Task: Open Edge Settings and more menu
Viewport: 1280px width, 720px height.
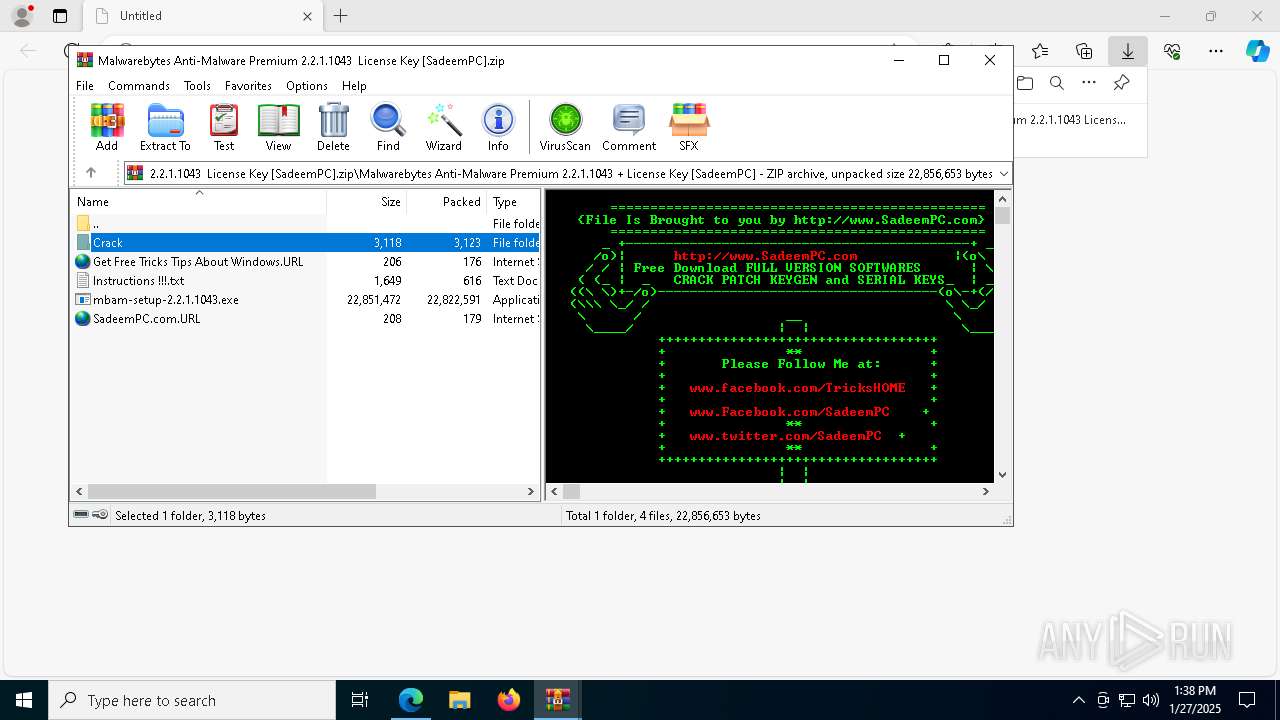Action: 1215,51
